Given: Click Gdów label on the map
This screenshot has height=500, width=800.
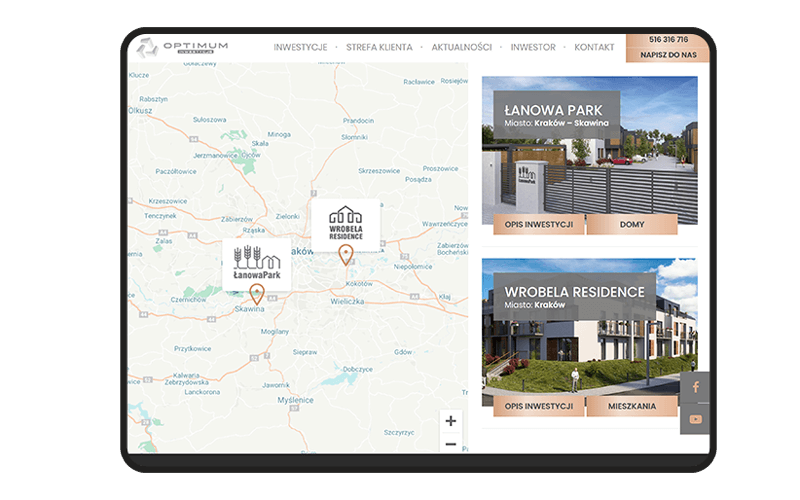Looking at the screenshot, I should [403, 352].
